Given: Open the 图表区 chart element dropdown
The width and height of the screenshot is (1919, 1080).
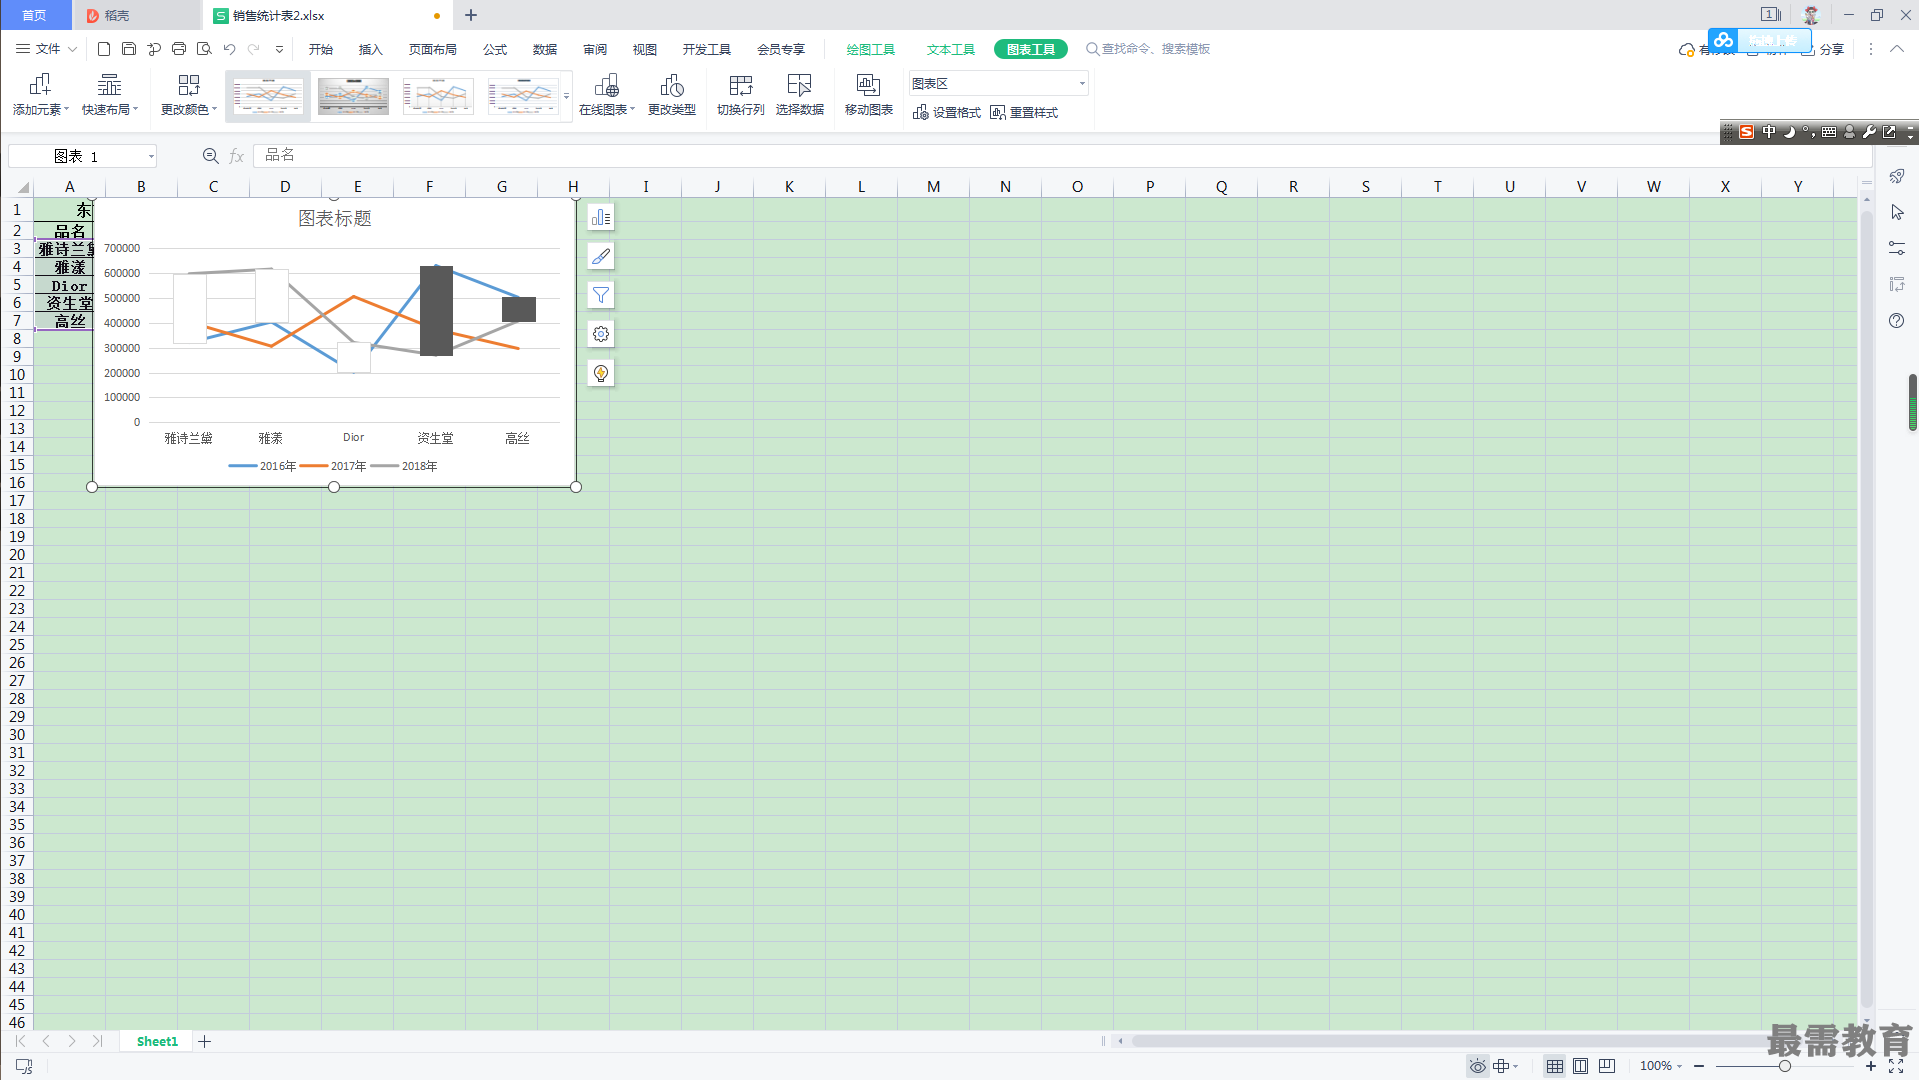Looking at the screenshot, I should tap(1082, 84).
